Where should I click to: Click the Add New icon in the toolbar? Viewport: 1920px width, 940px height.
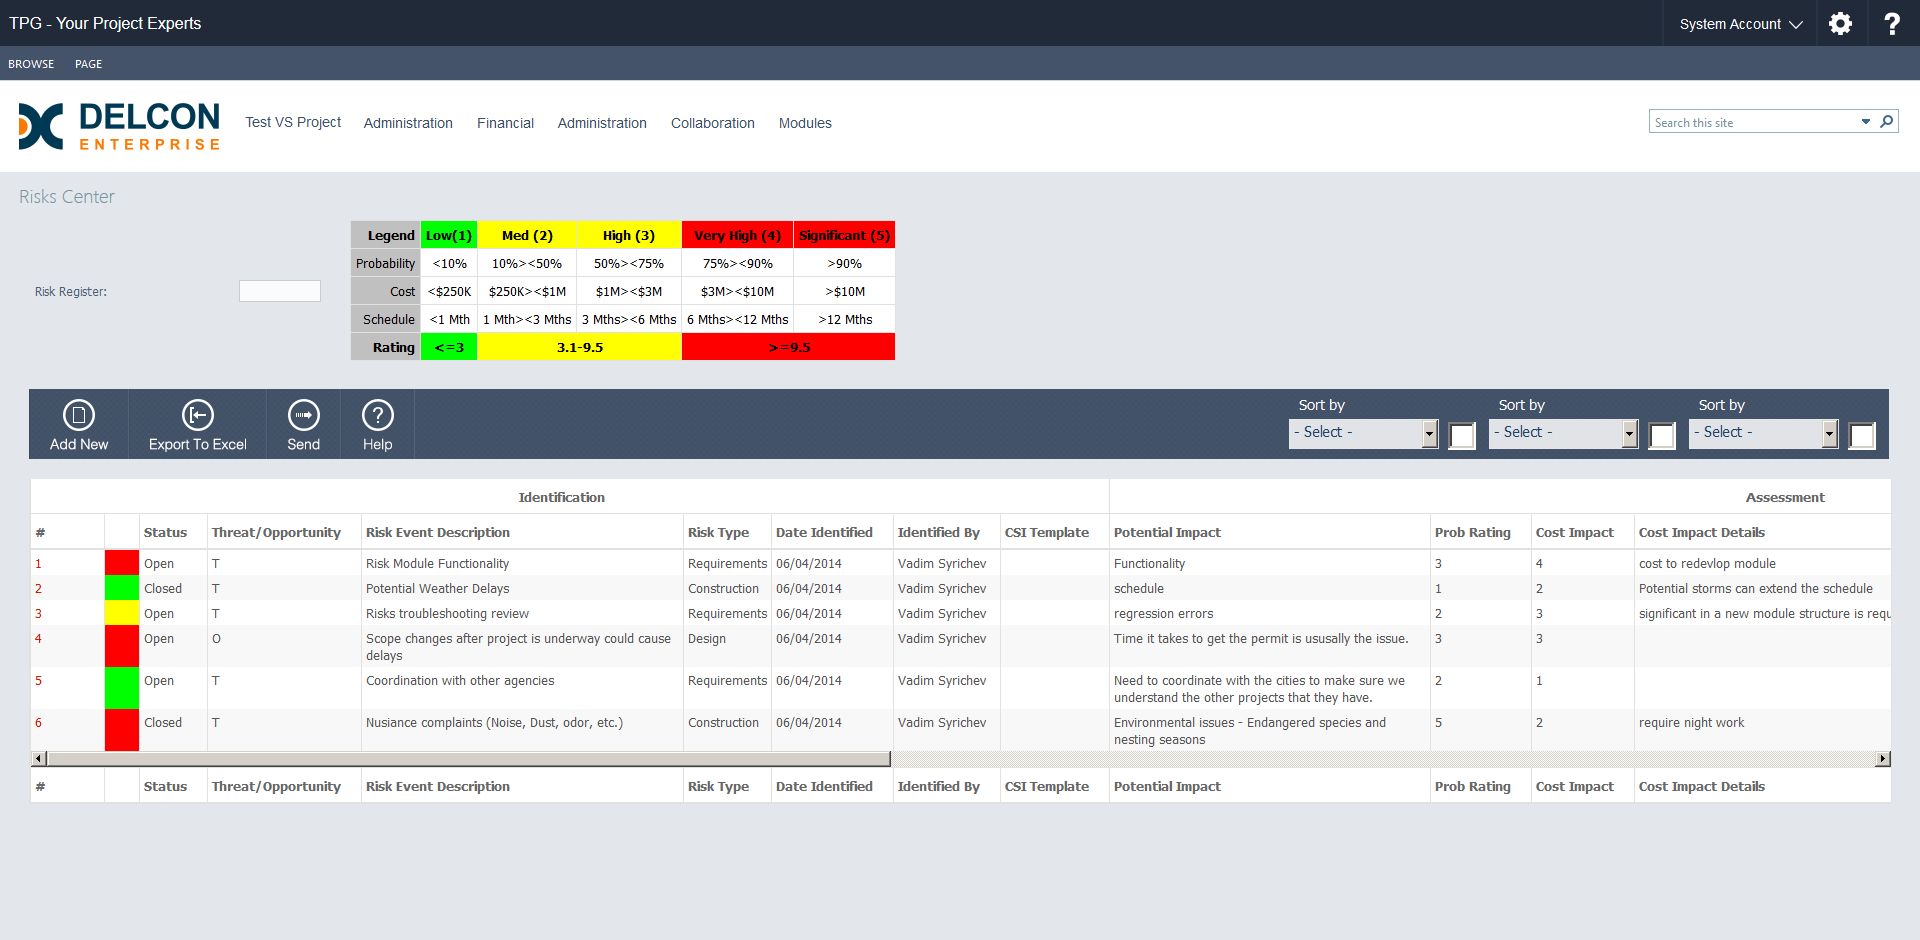[x=79, y=423]
